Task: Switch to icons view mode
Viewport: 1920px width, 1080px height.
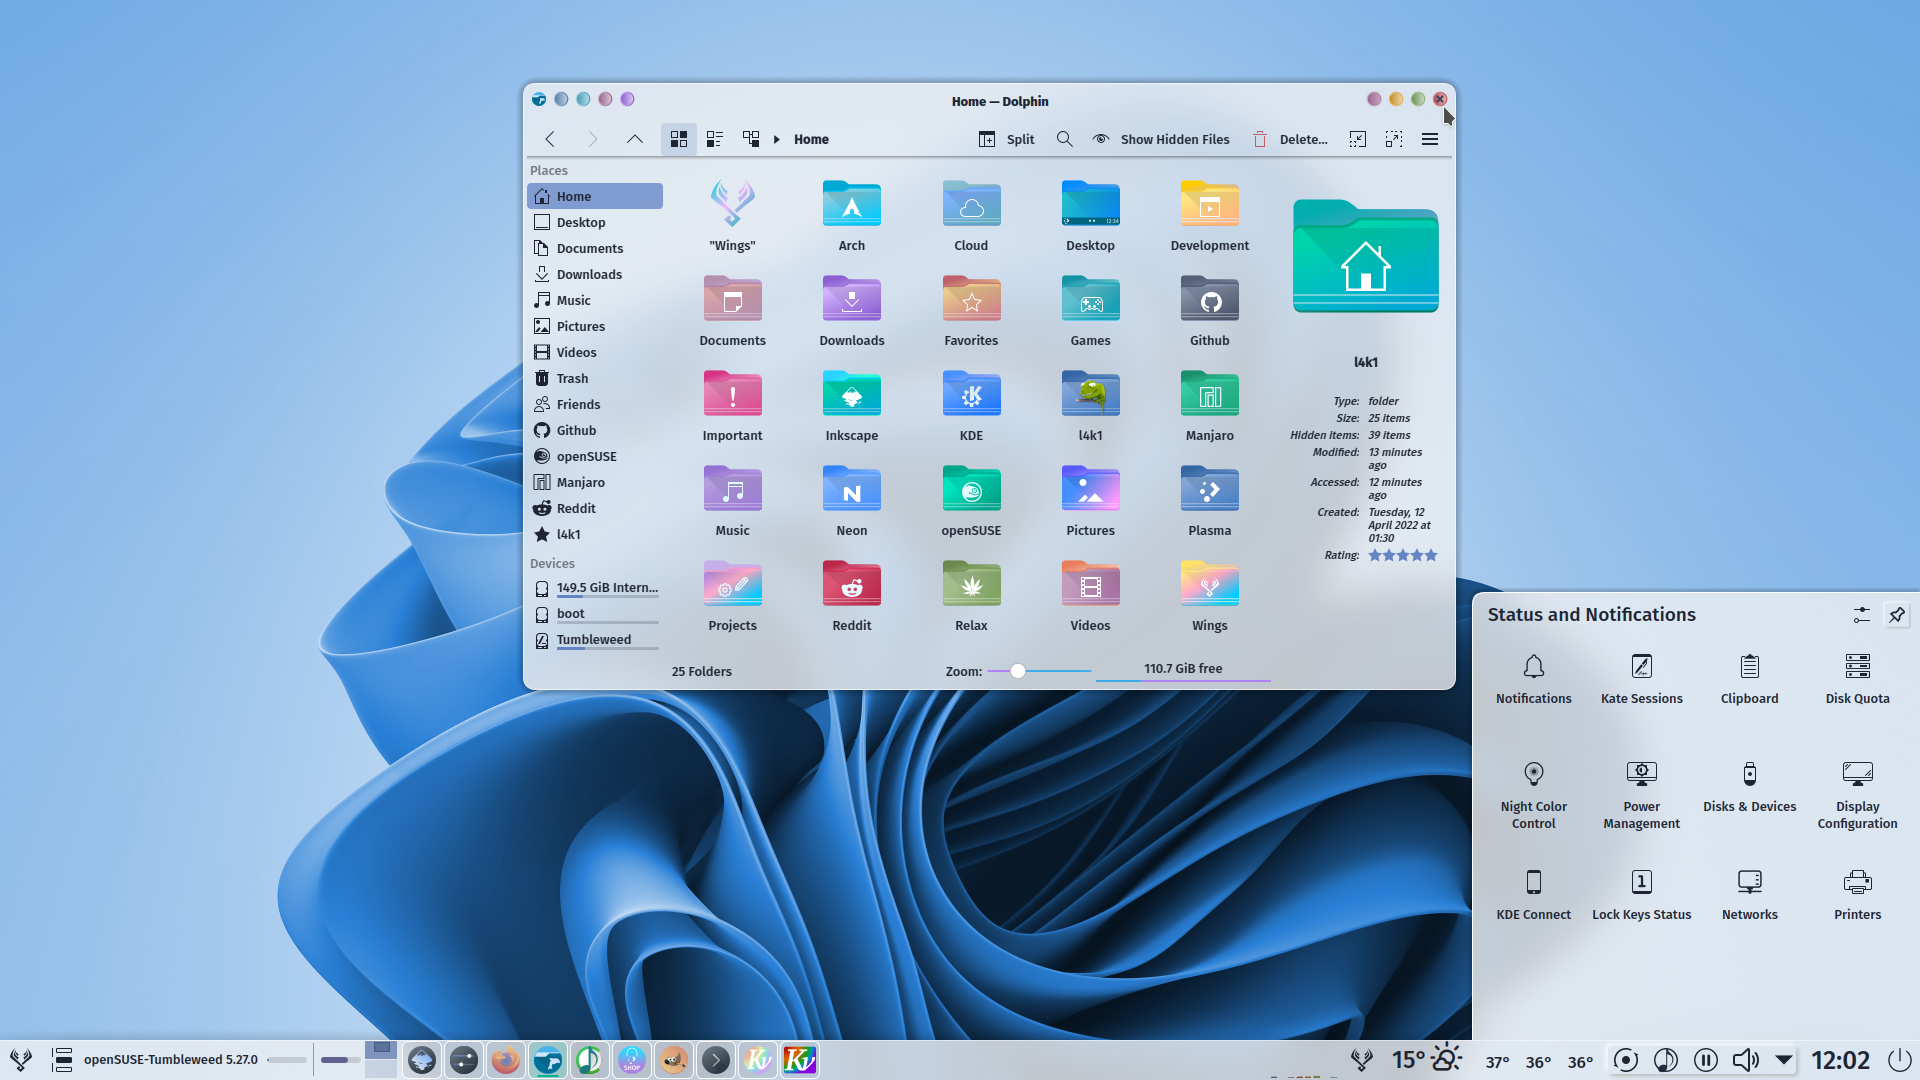Action: (679, 139)
